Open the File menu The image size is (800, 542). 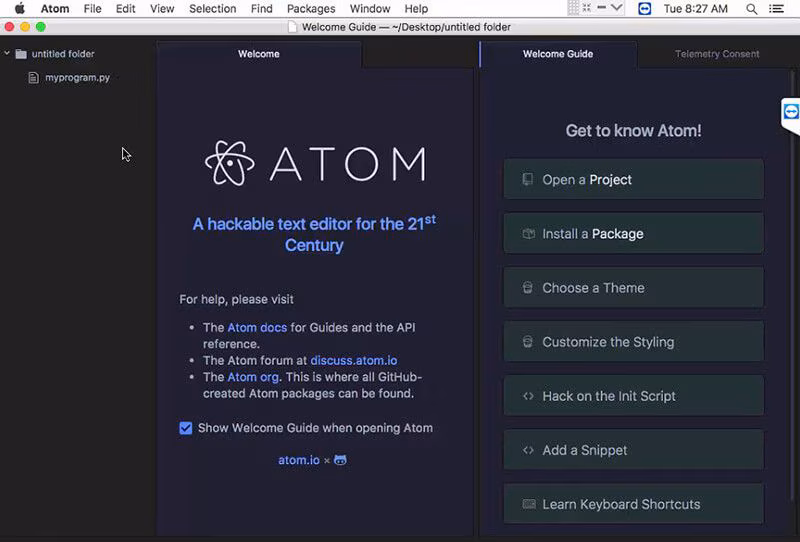pyautogui.click(x=92, y=9)
